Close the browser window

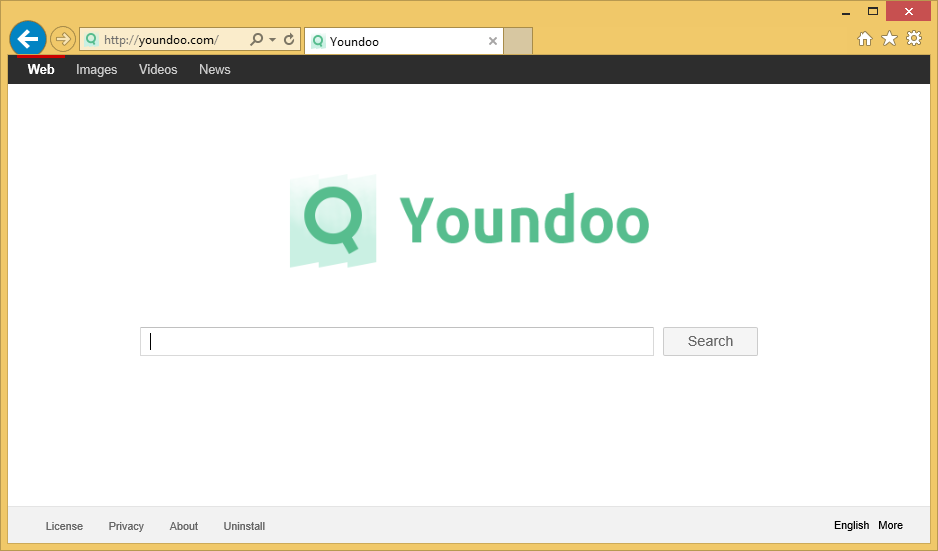pos(909,11)
